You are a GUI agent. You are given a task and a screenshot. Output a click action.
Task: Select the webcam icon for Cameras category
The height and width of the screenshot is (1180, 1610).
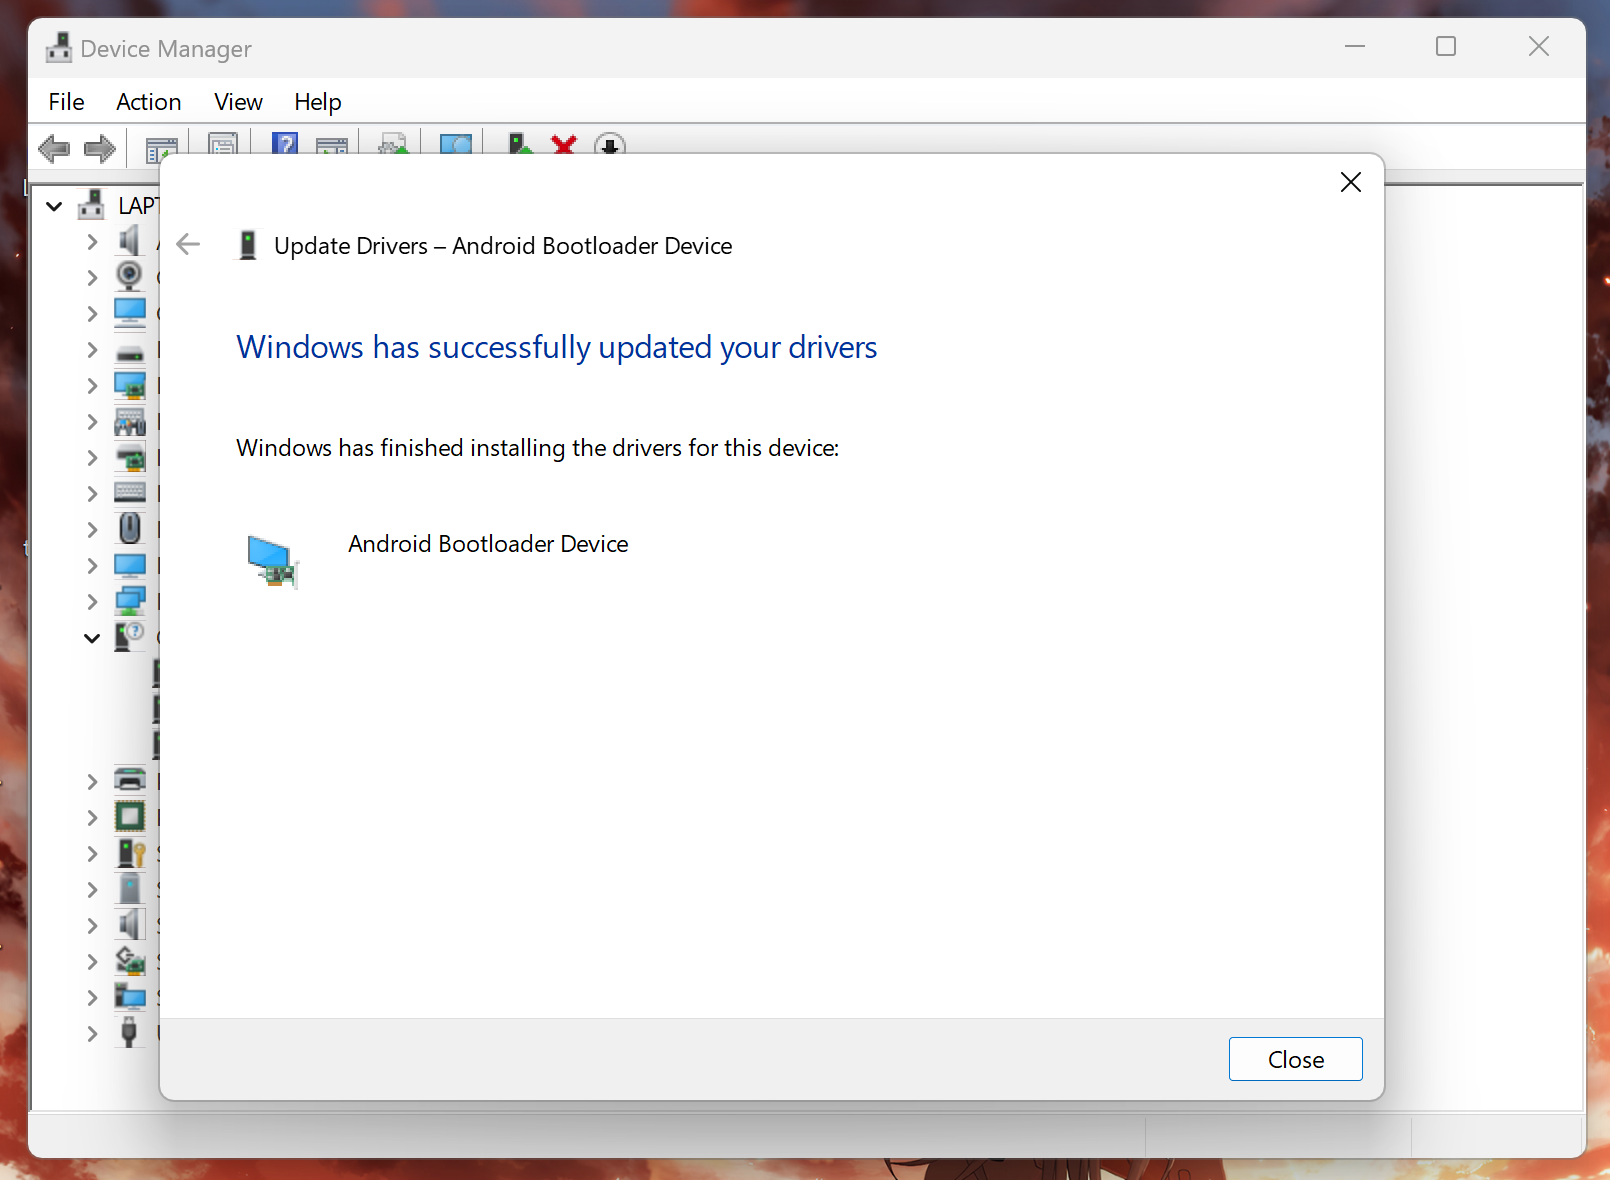129,277
